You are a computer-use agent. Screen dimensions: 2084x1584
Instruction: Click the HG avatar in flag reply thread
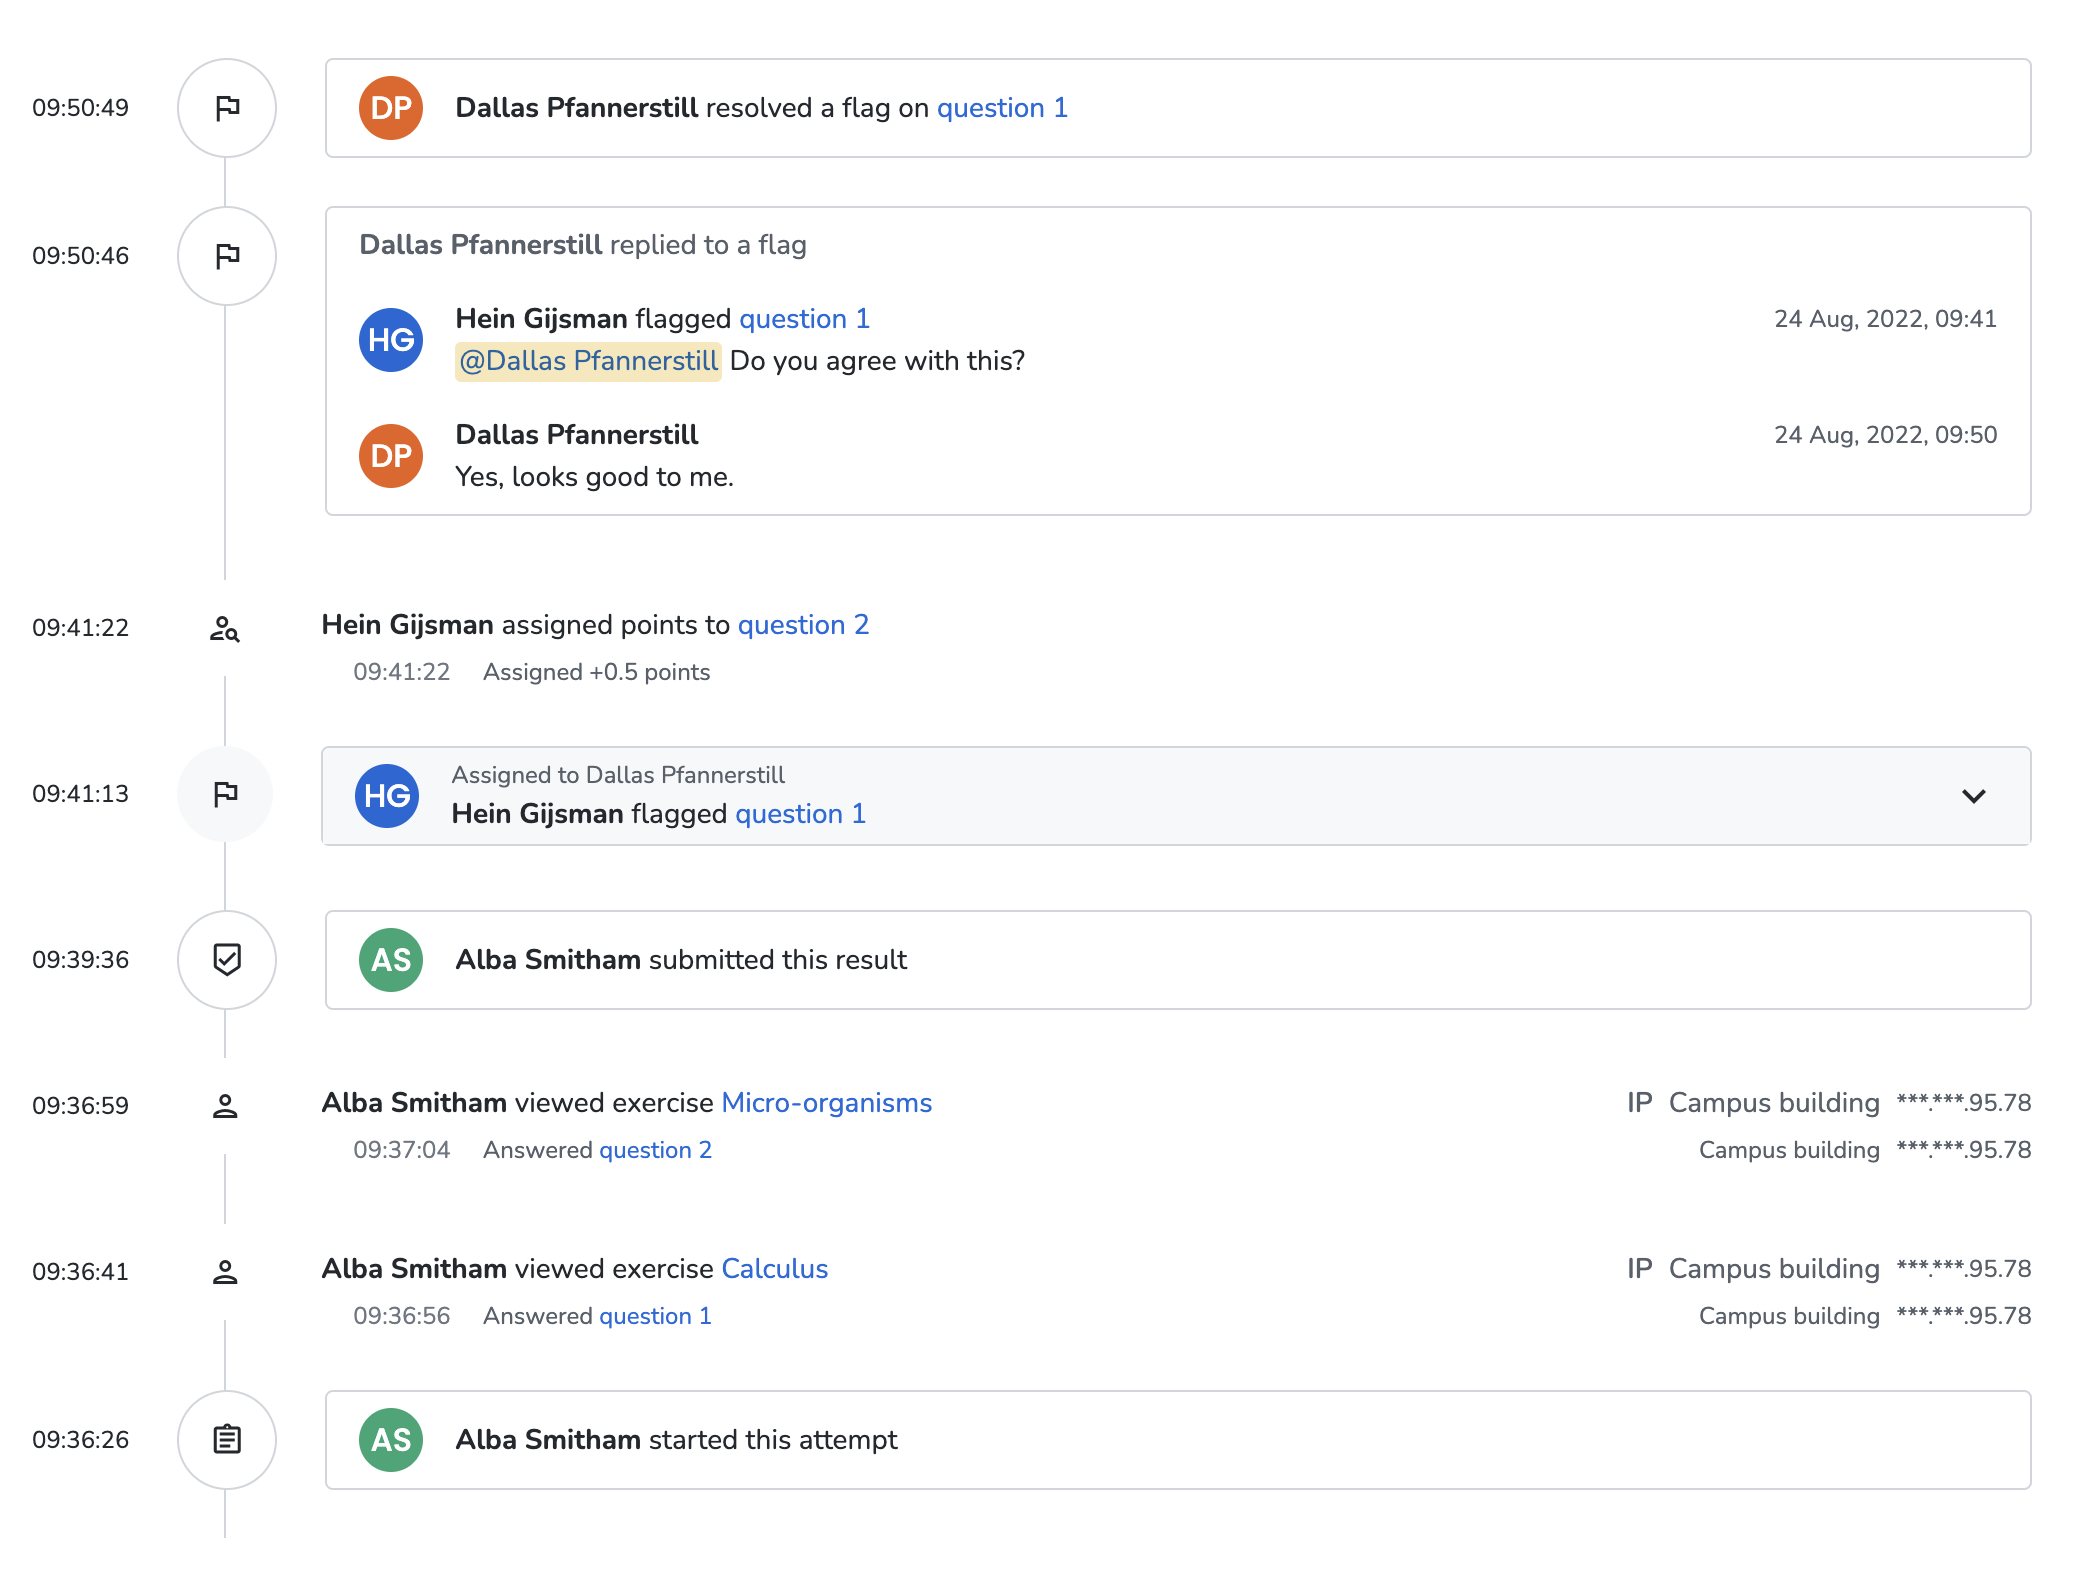coord(391,340)
